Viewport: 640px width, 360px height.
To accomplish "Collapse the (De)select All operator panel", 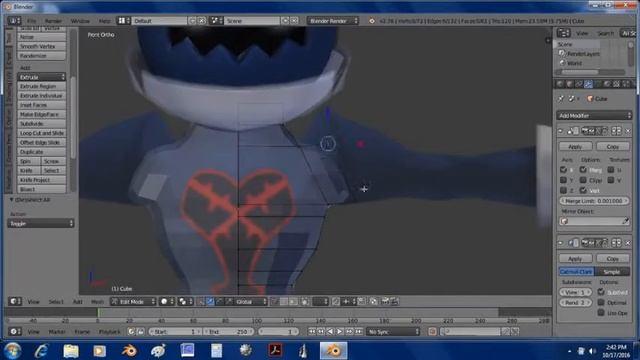I will coord(12,200).
